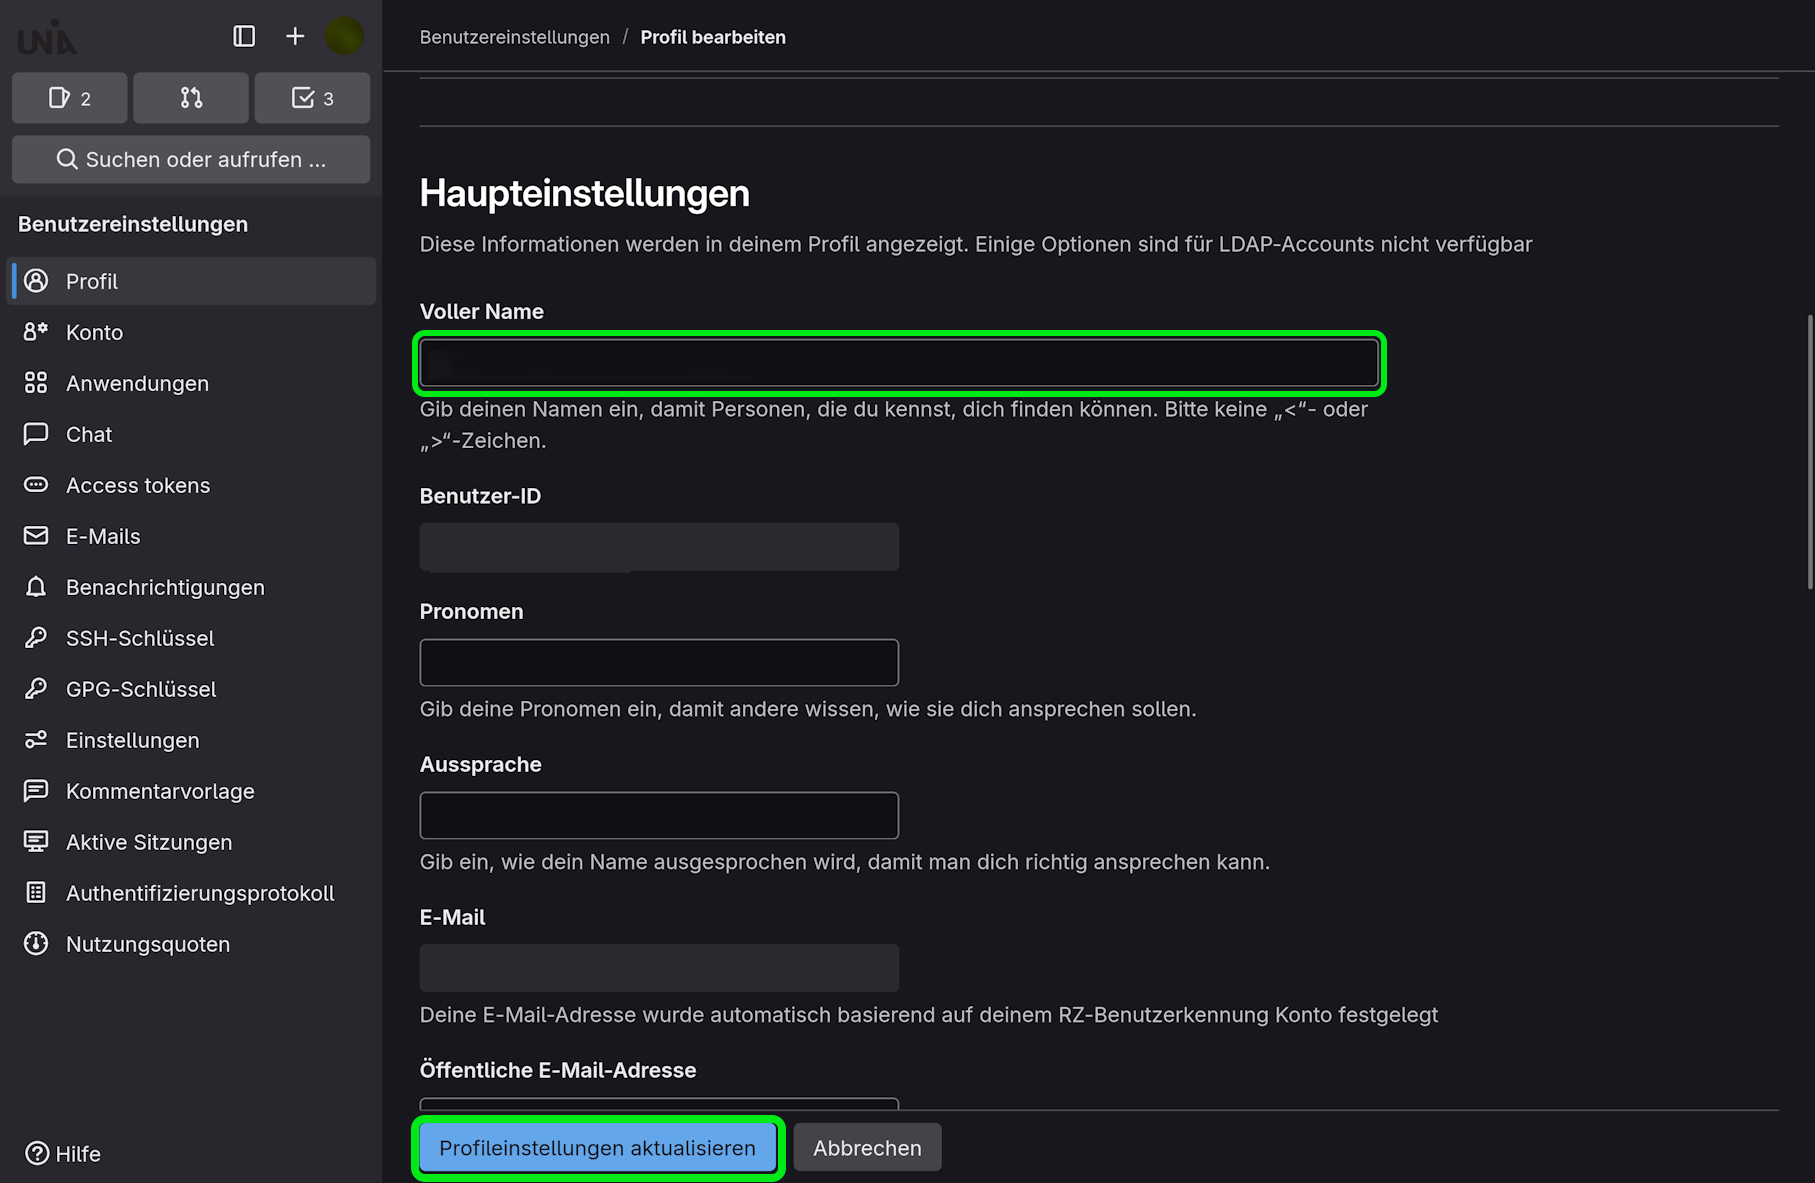Click the Benutzereinstellungen breadcrumb link

514,37
